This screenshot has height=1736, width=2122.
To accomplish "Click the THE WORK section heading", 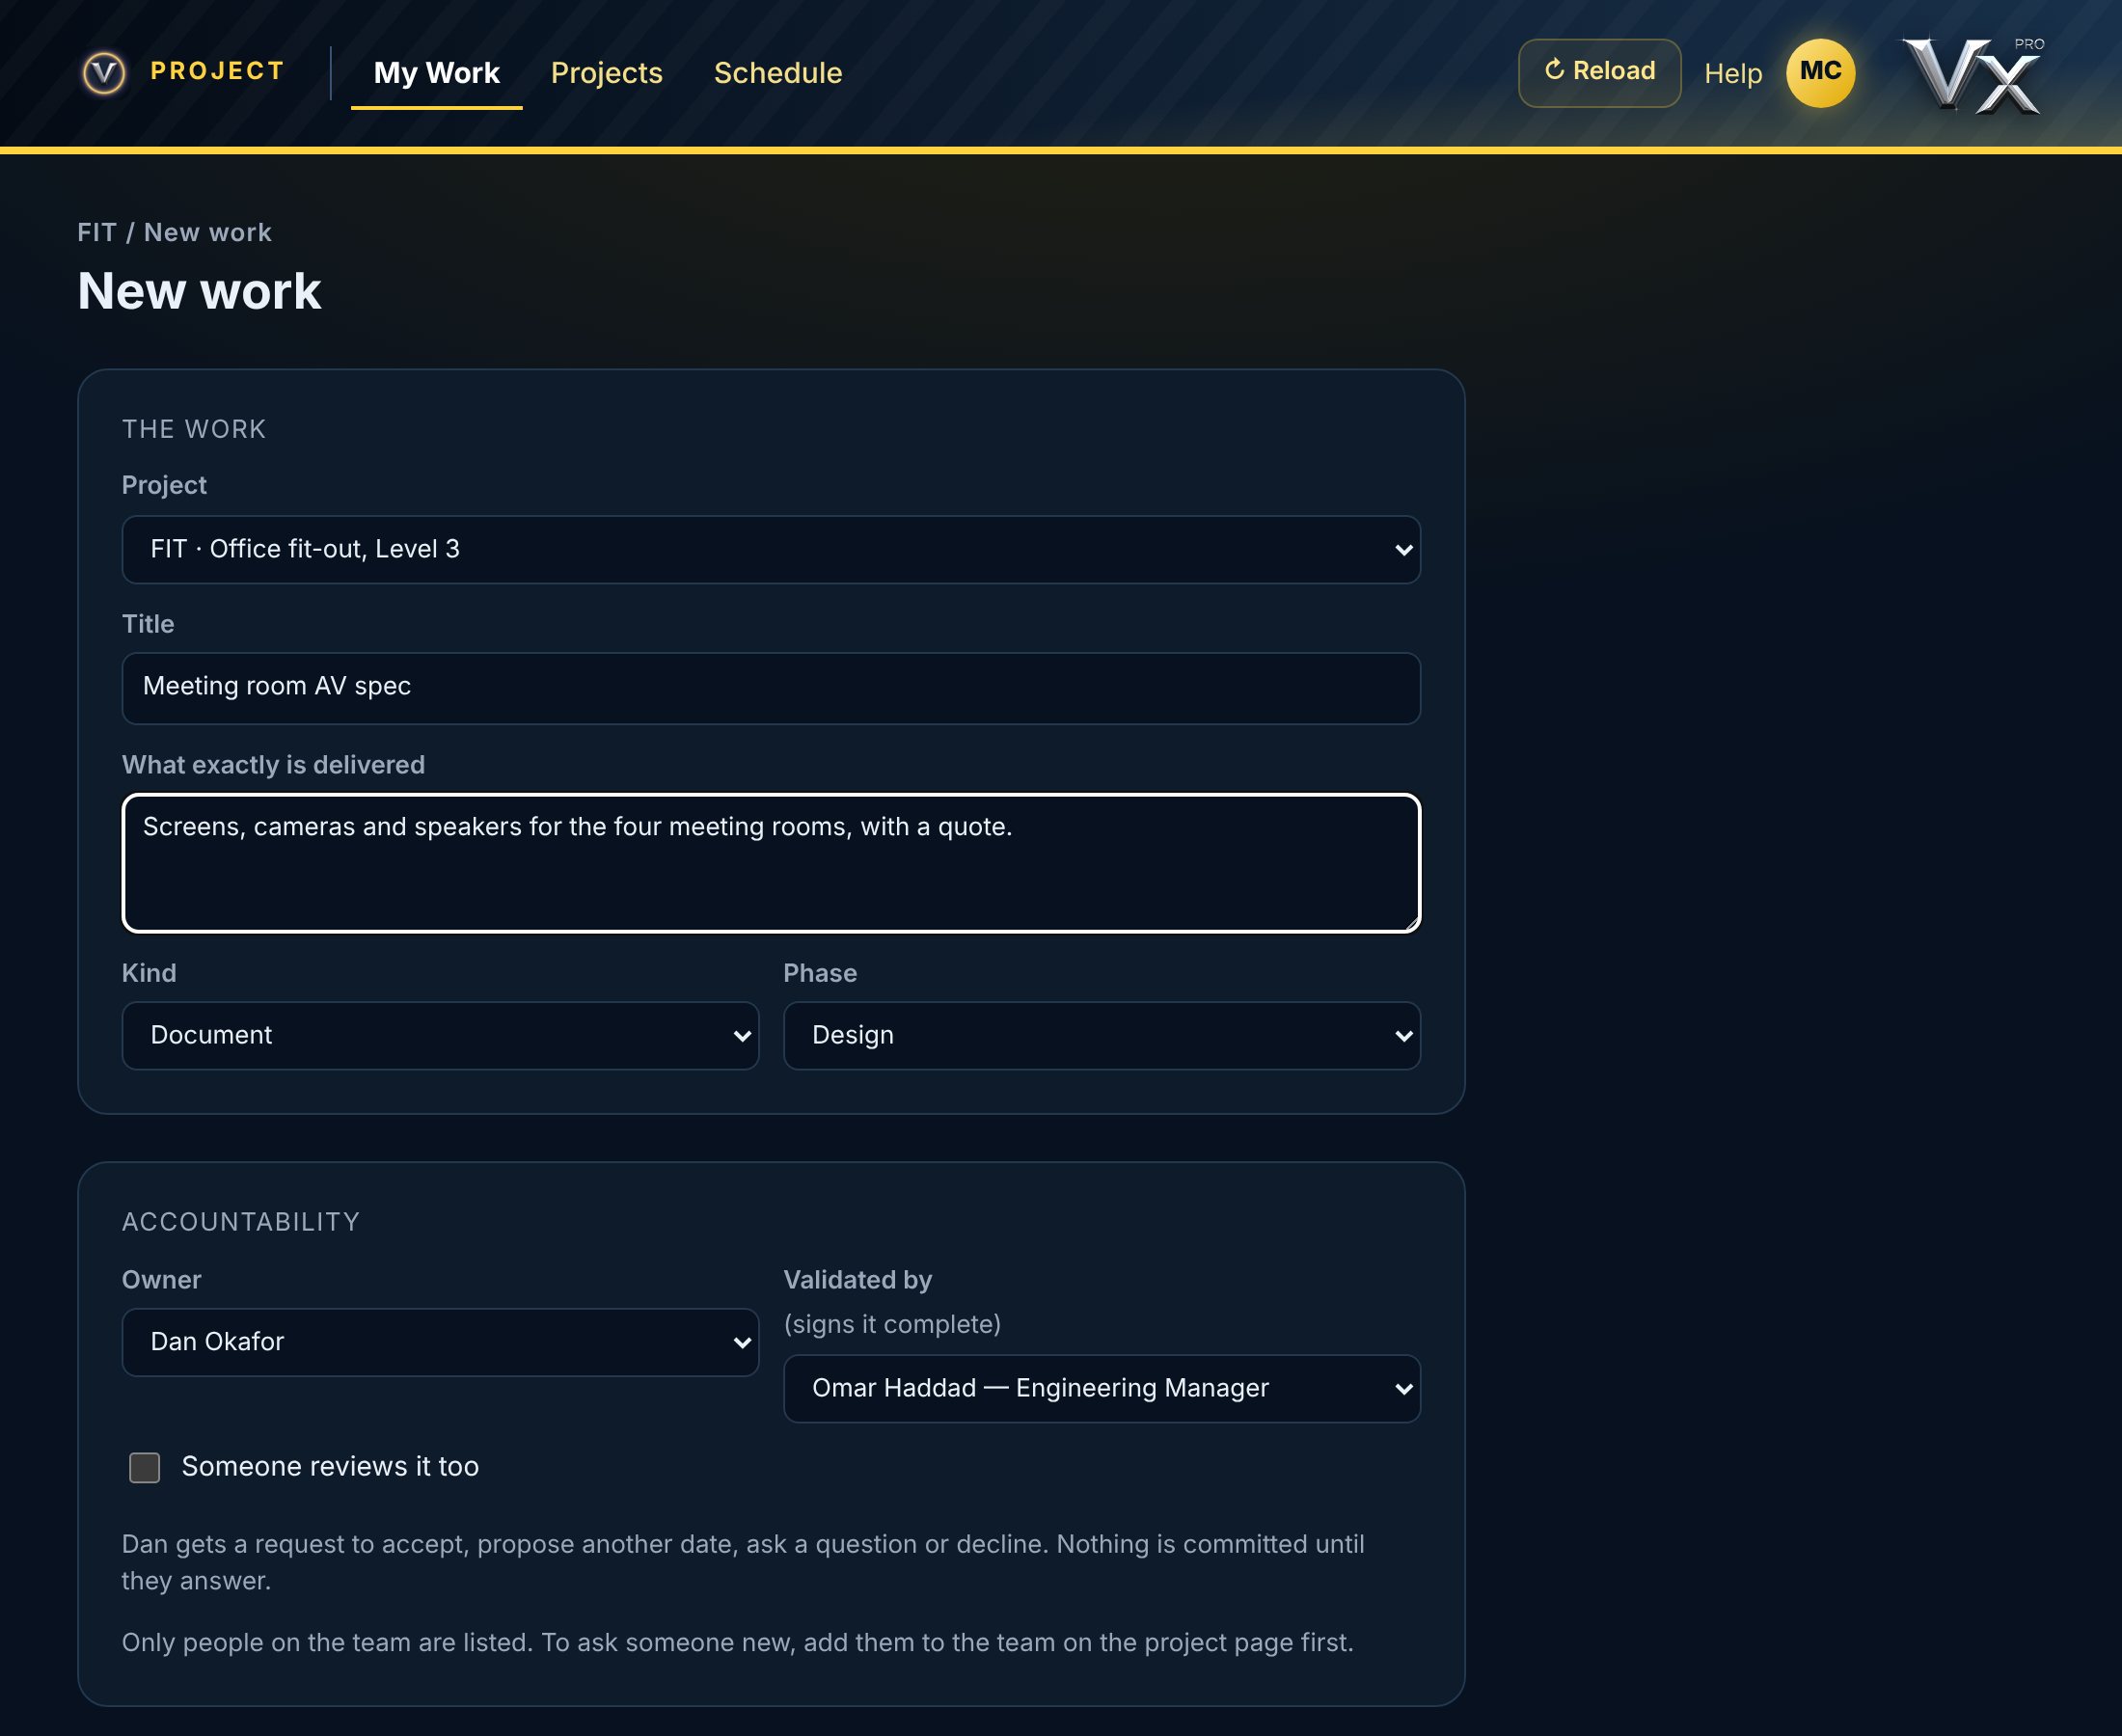I will pos(194,429).
